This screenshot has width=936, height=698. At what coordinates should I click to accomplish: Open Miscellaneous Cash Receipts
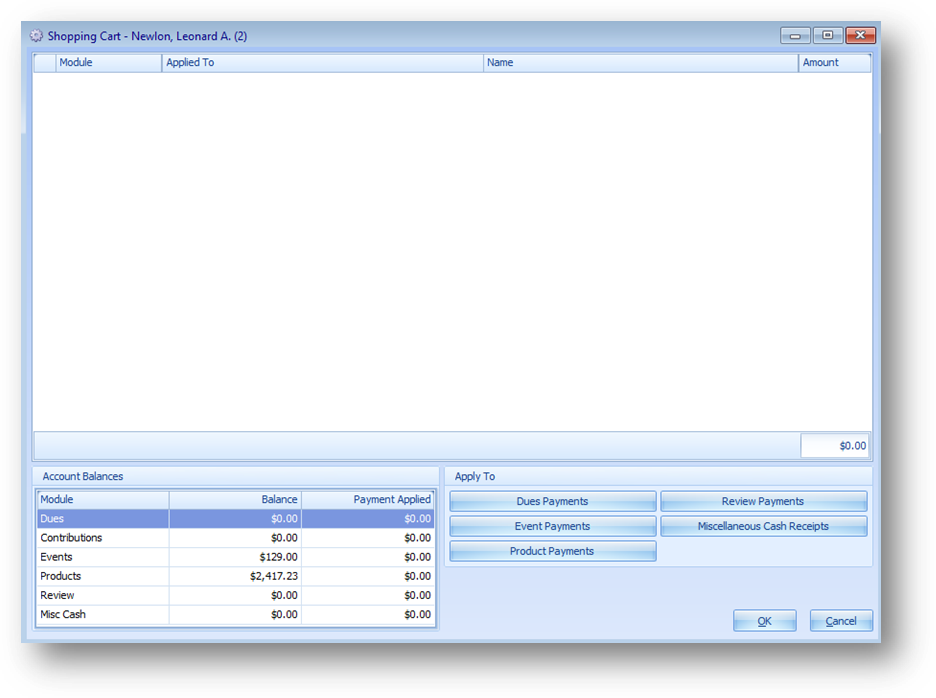763,526
